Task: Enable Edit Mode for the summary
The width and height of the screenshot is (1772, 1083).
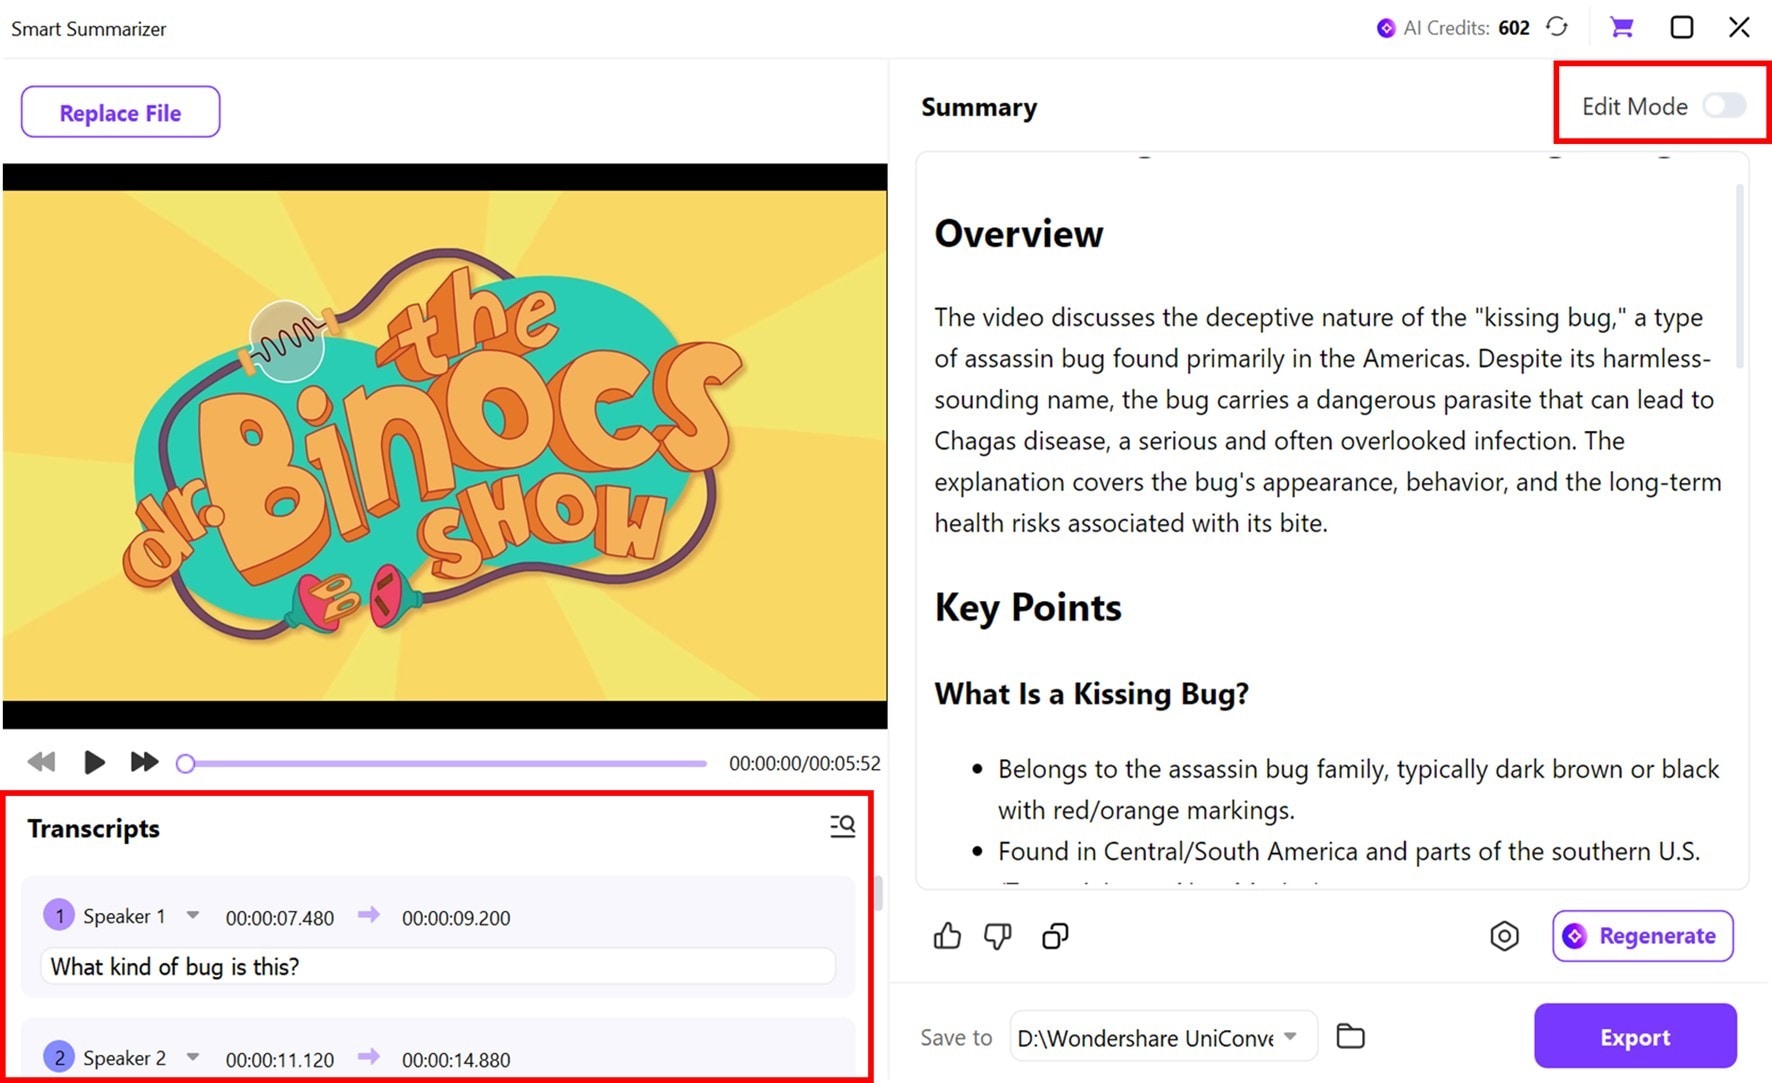Action: [x=1724, y=105]
